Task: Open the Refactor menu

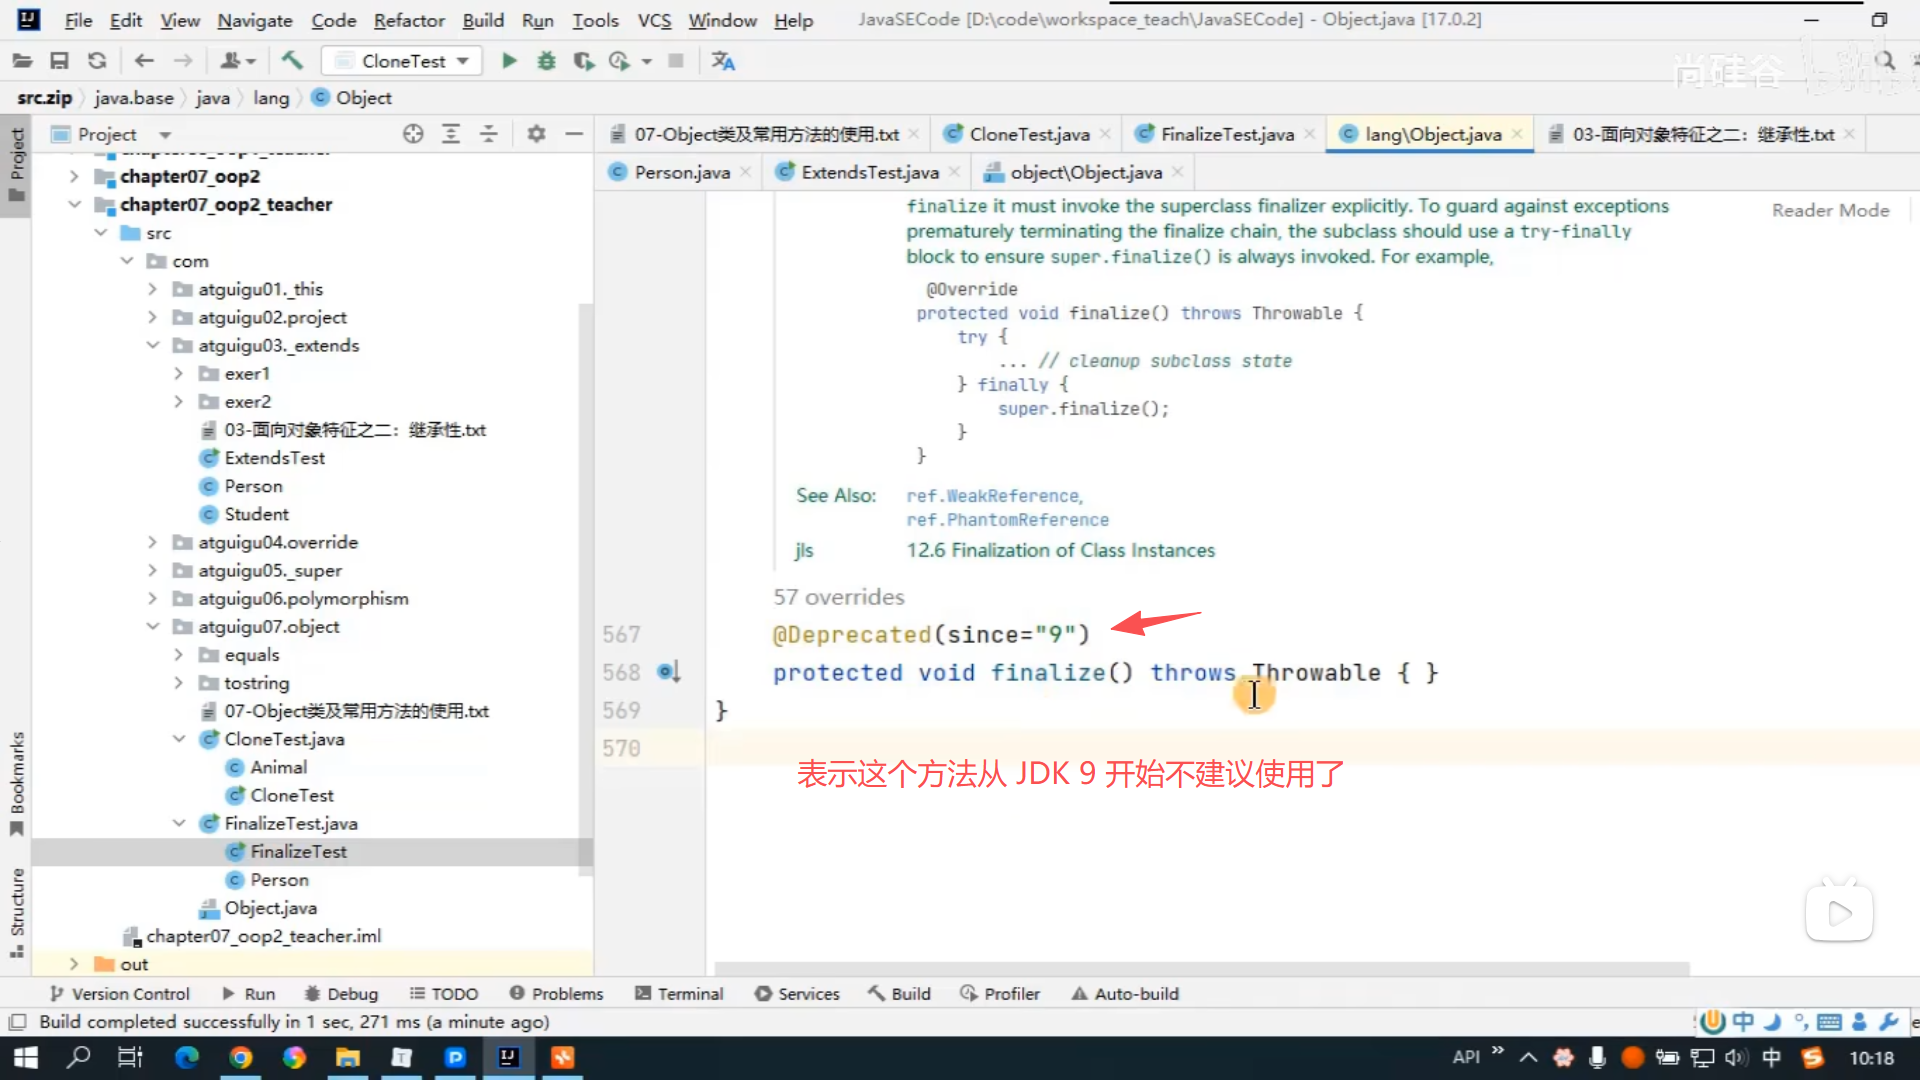Action: tap(408, 20)
